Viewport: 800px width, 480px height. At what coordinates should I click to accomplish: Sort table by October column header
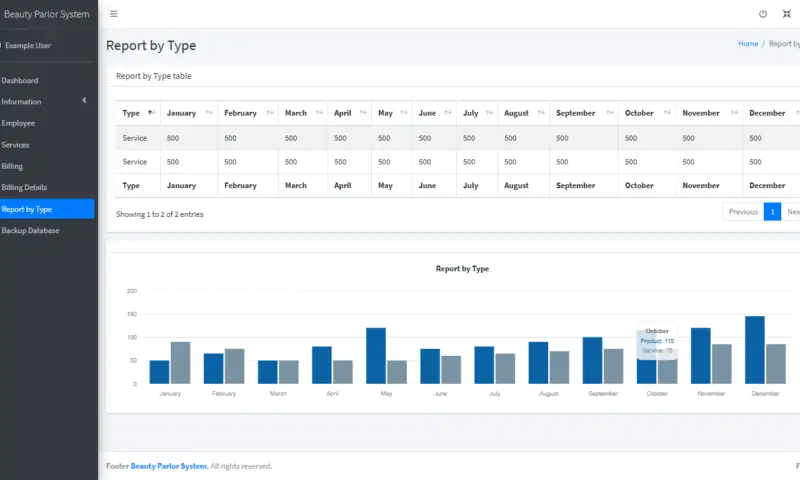click(x=639, y=113)
